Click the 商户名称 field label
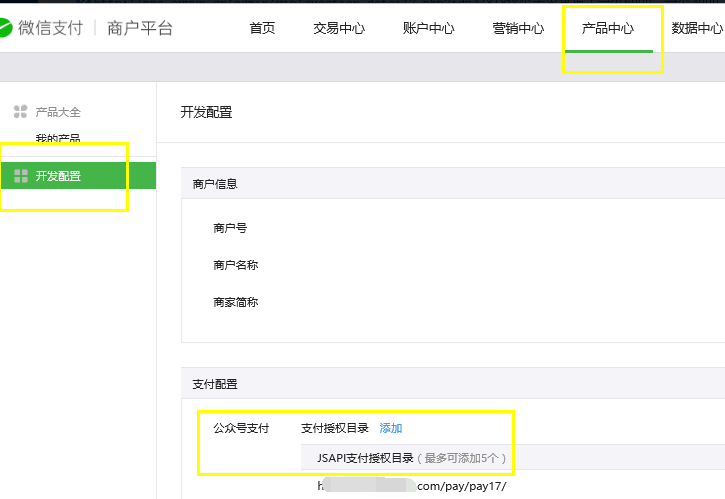Viewport: 725px width, 499px height. [x=236, y=265]
